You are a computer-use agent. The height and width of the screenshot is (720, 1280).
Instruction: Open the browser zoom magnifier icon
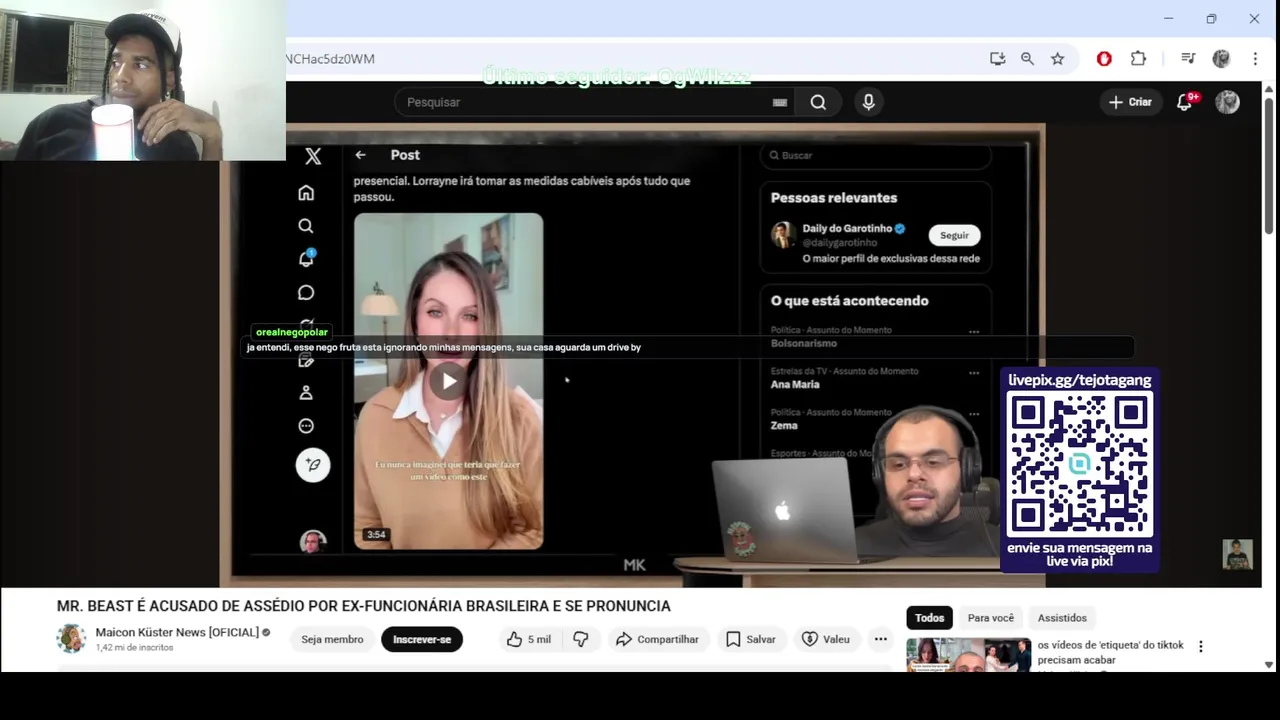pos(1027,59)
